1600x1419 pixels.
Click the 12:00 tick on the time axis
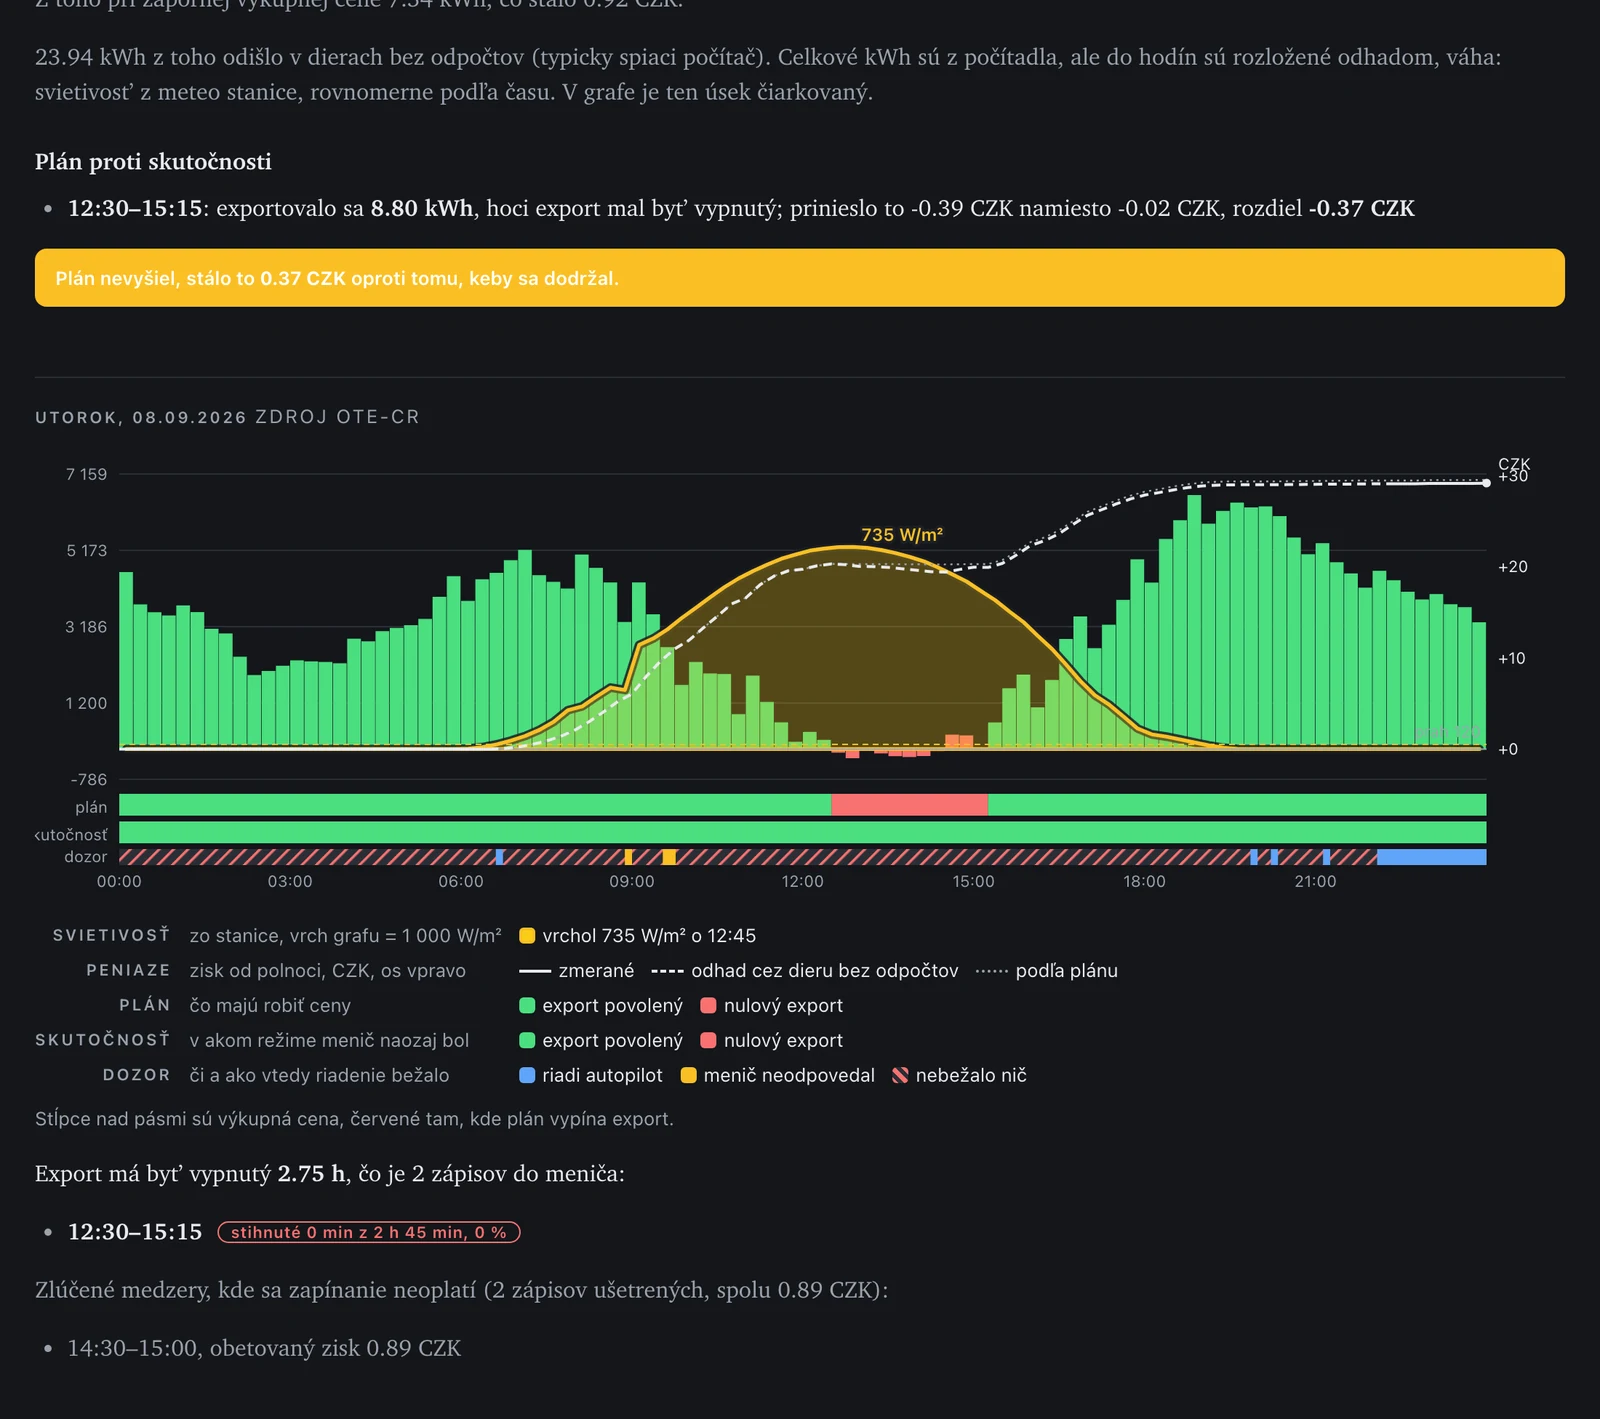click(803, 881)
